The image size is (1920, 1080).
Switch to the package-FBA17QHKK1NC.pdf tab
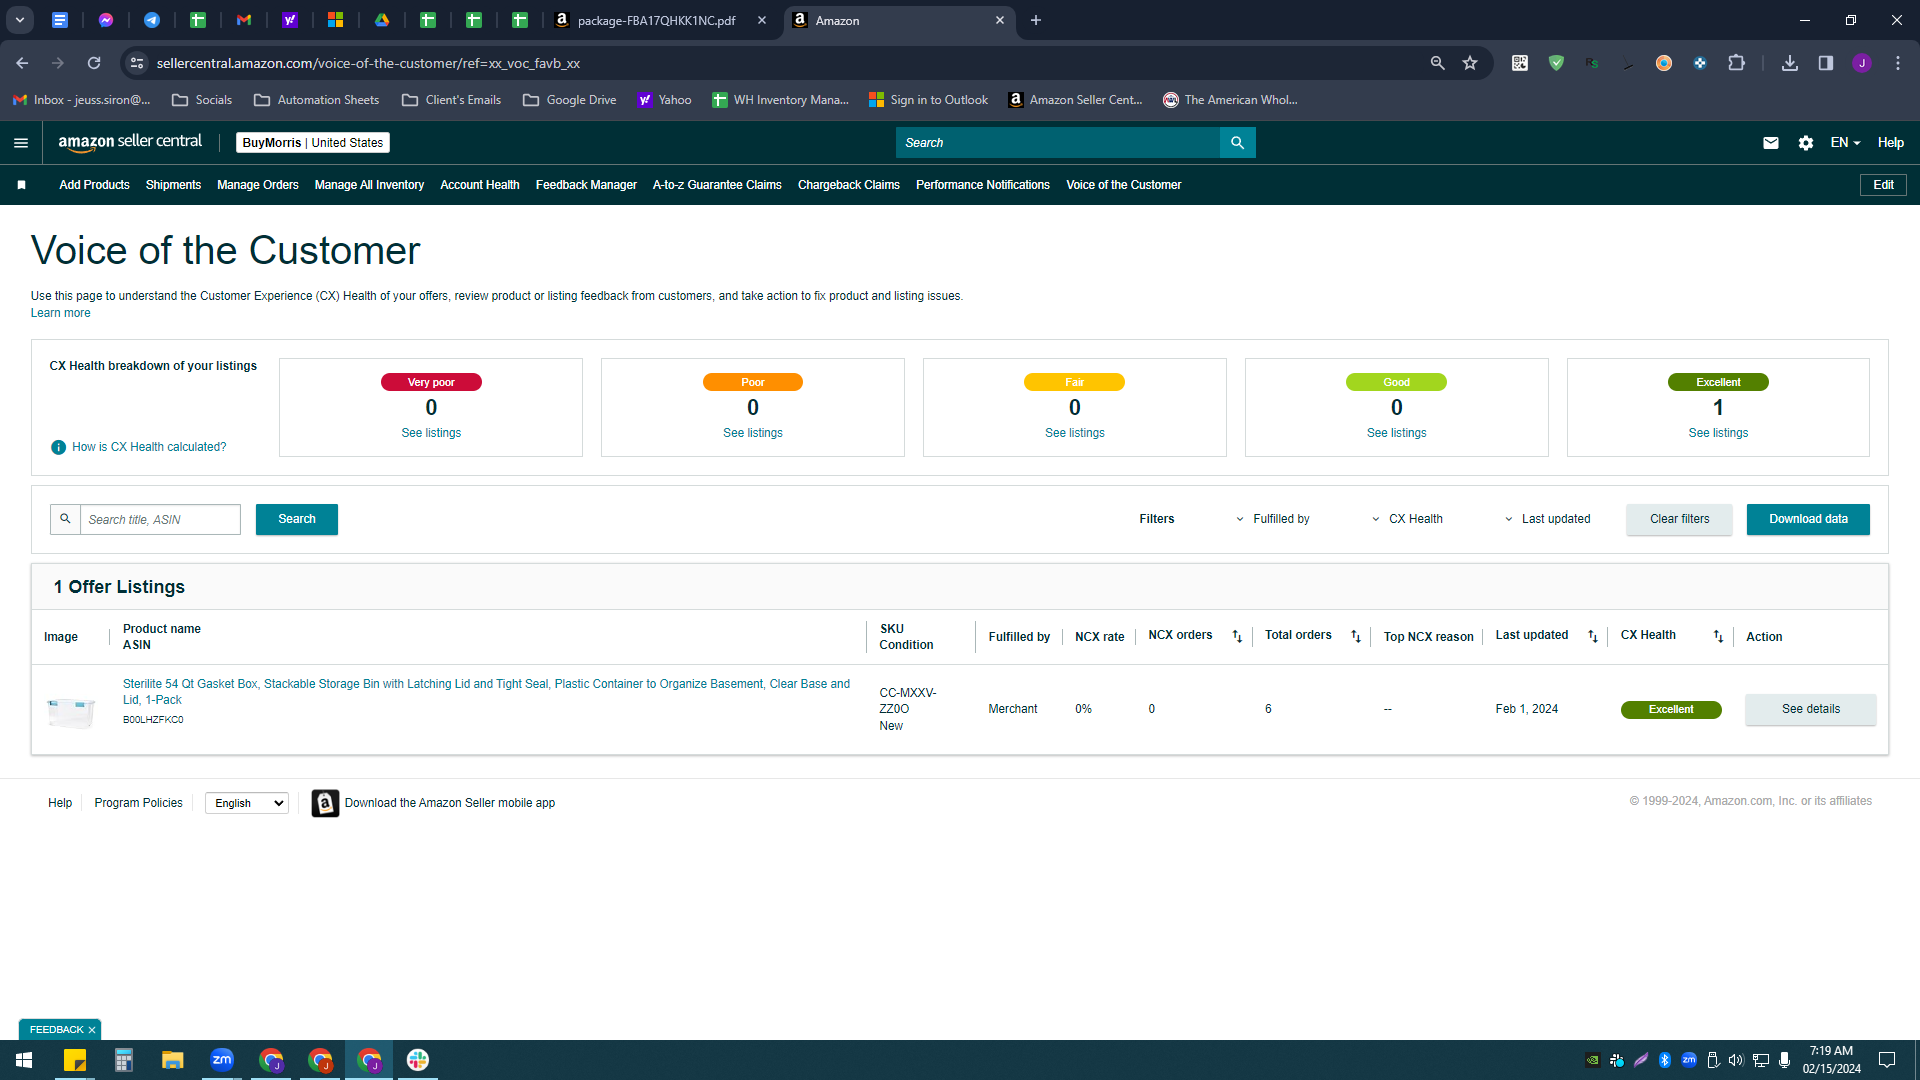[659, 20]
